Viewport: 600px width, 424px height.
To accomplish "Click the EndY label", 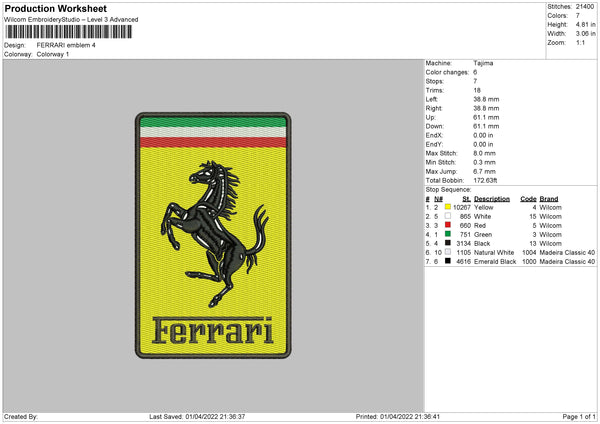I will (x=434, y=144).
